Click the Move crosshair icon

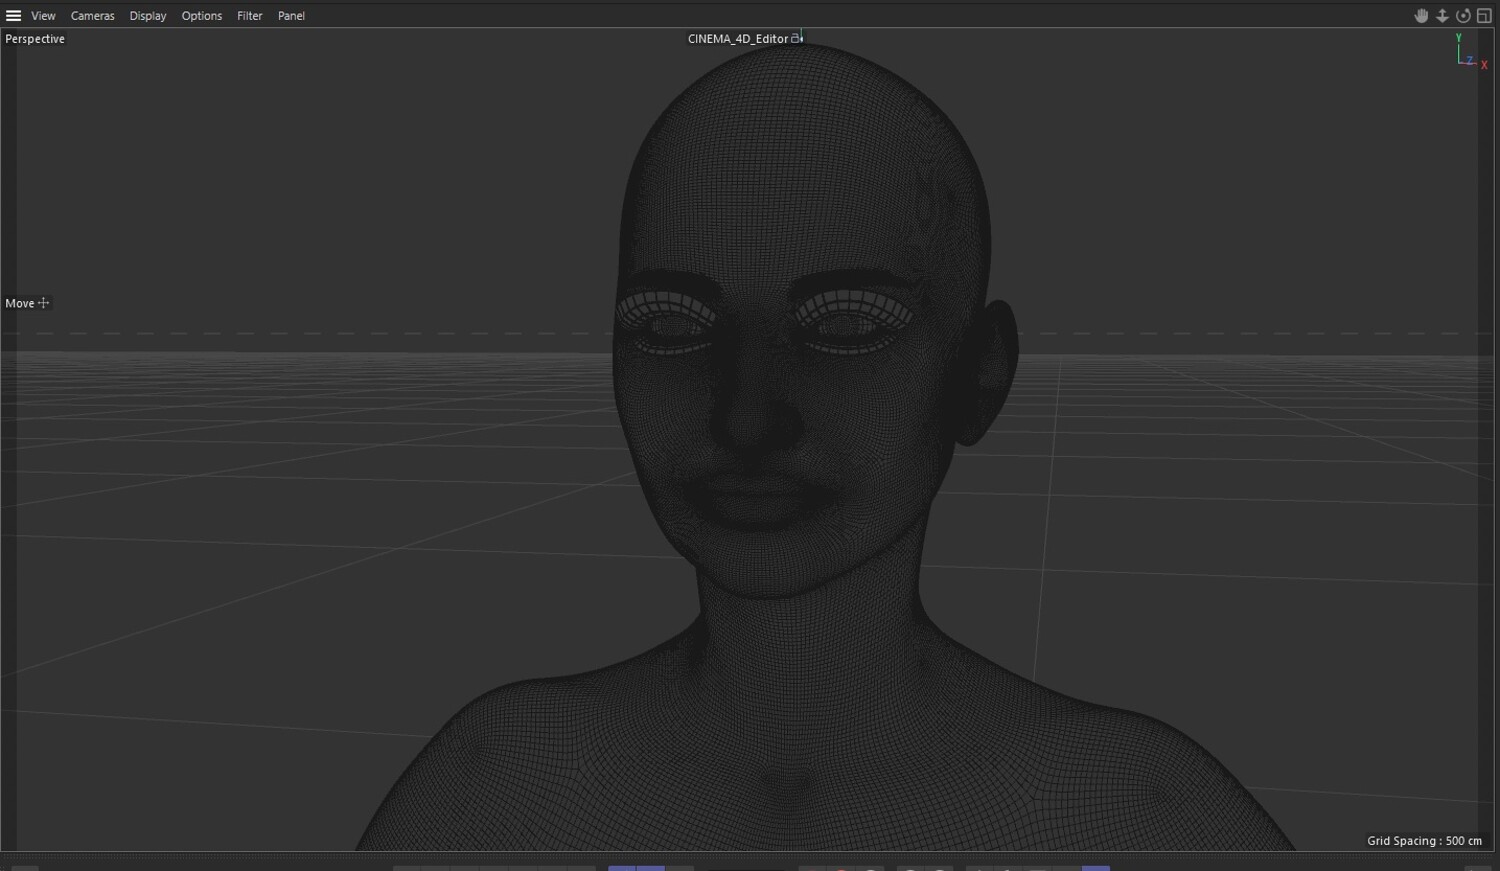43,303
